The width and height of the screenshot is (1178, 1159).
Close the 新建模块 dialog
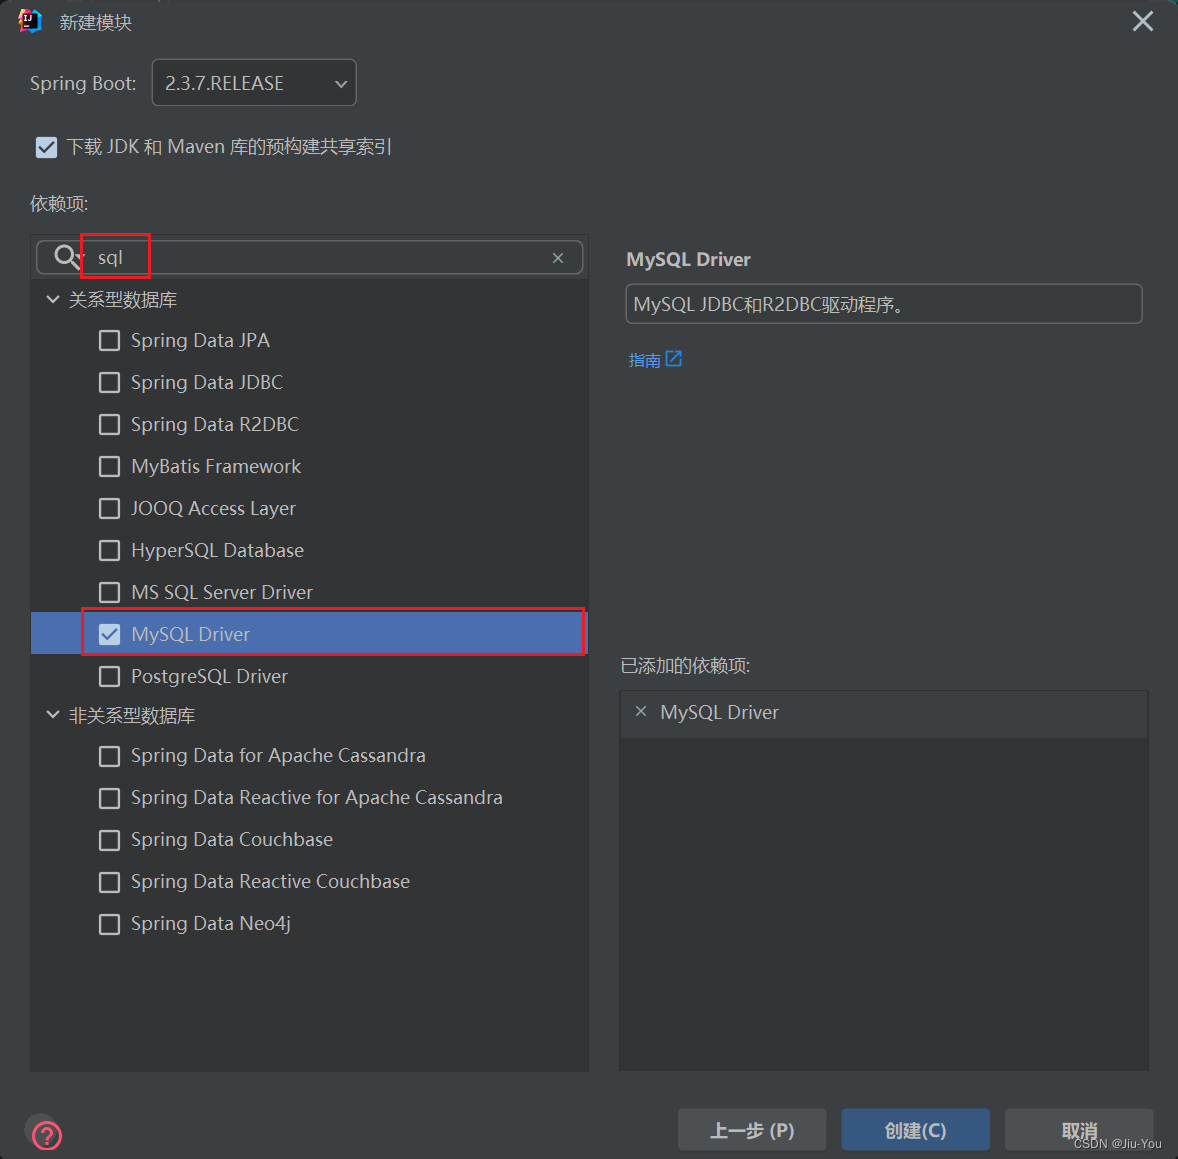point(1143,21)
